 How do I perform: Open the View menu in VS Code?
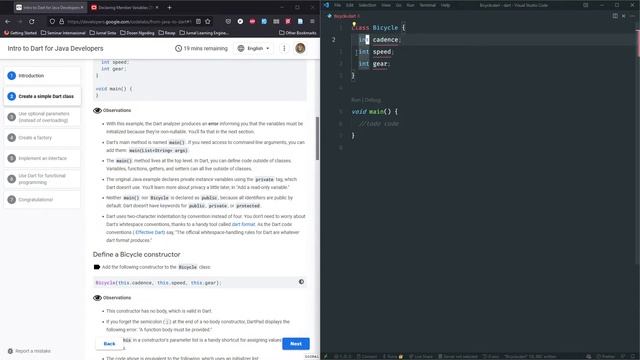(386, 5)
